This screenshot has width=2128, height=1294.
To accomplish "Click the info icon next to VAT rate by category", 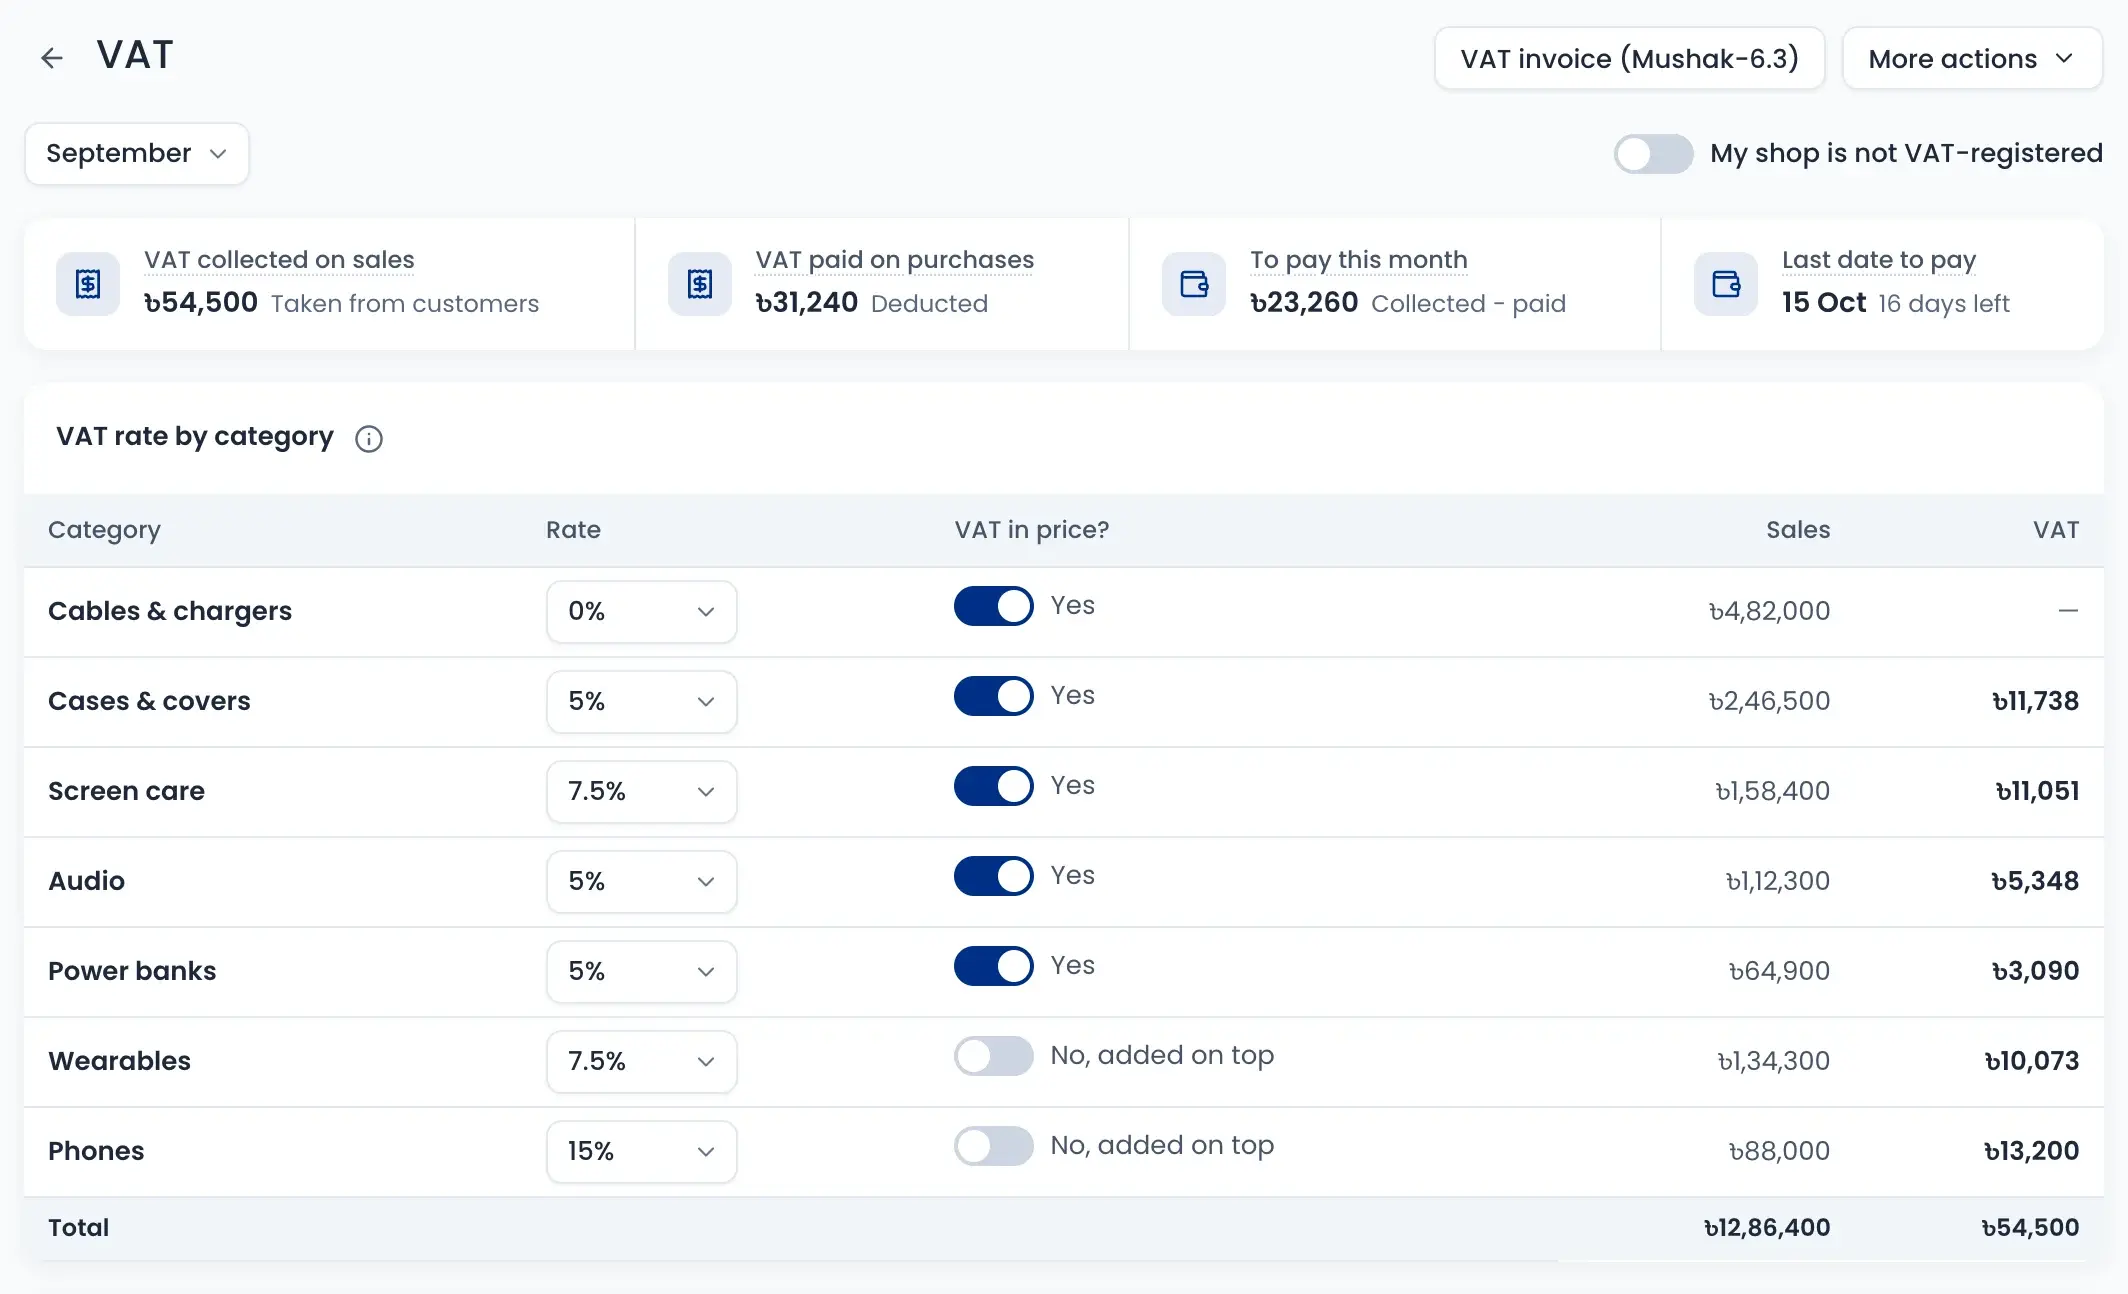I will 369,439.
